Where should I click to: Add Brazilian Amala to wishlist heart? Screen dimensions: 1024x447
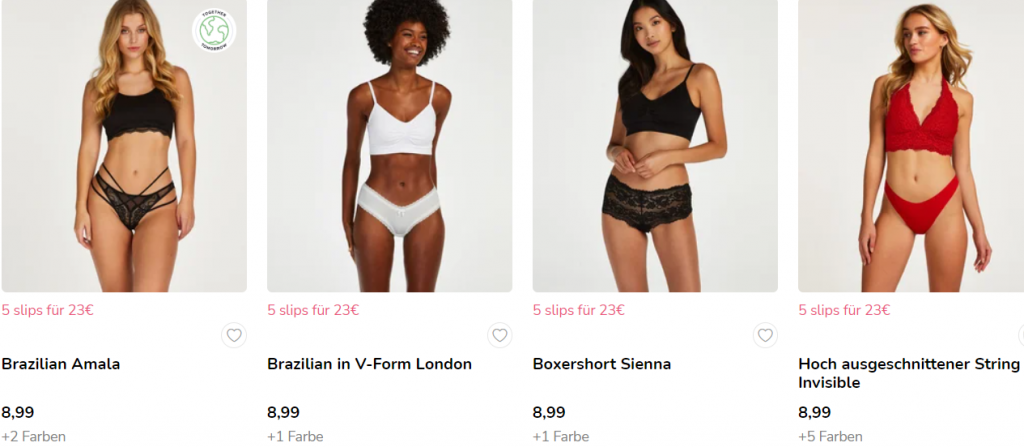(234, 335)
